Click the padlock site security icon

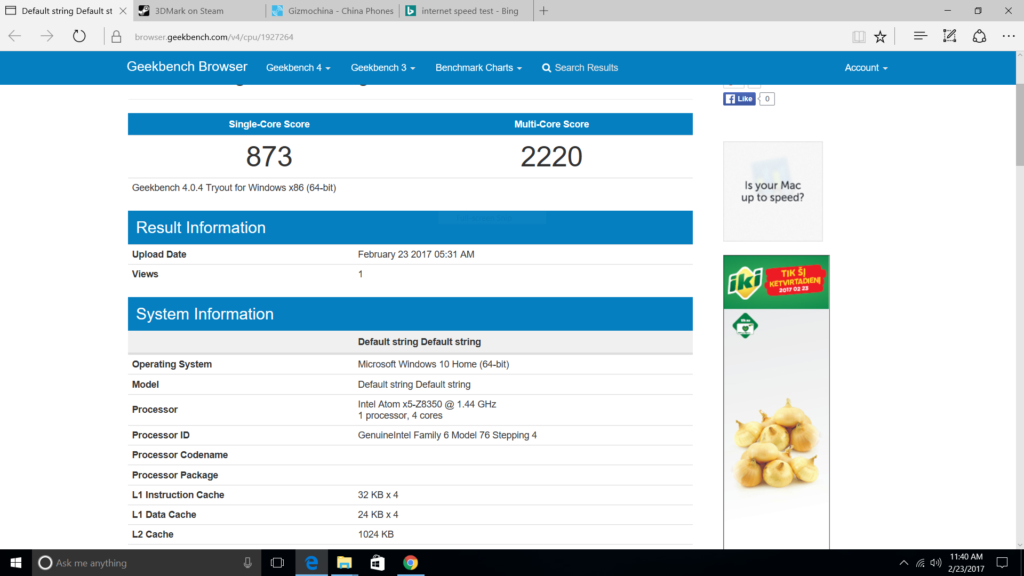116,37
